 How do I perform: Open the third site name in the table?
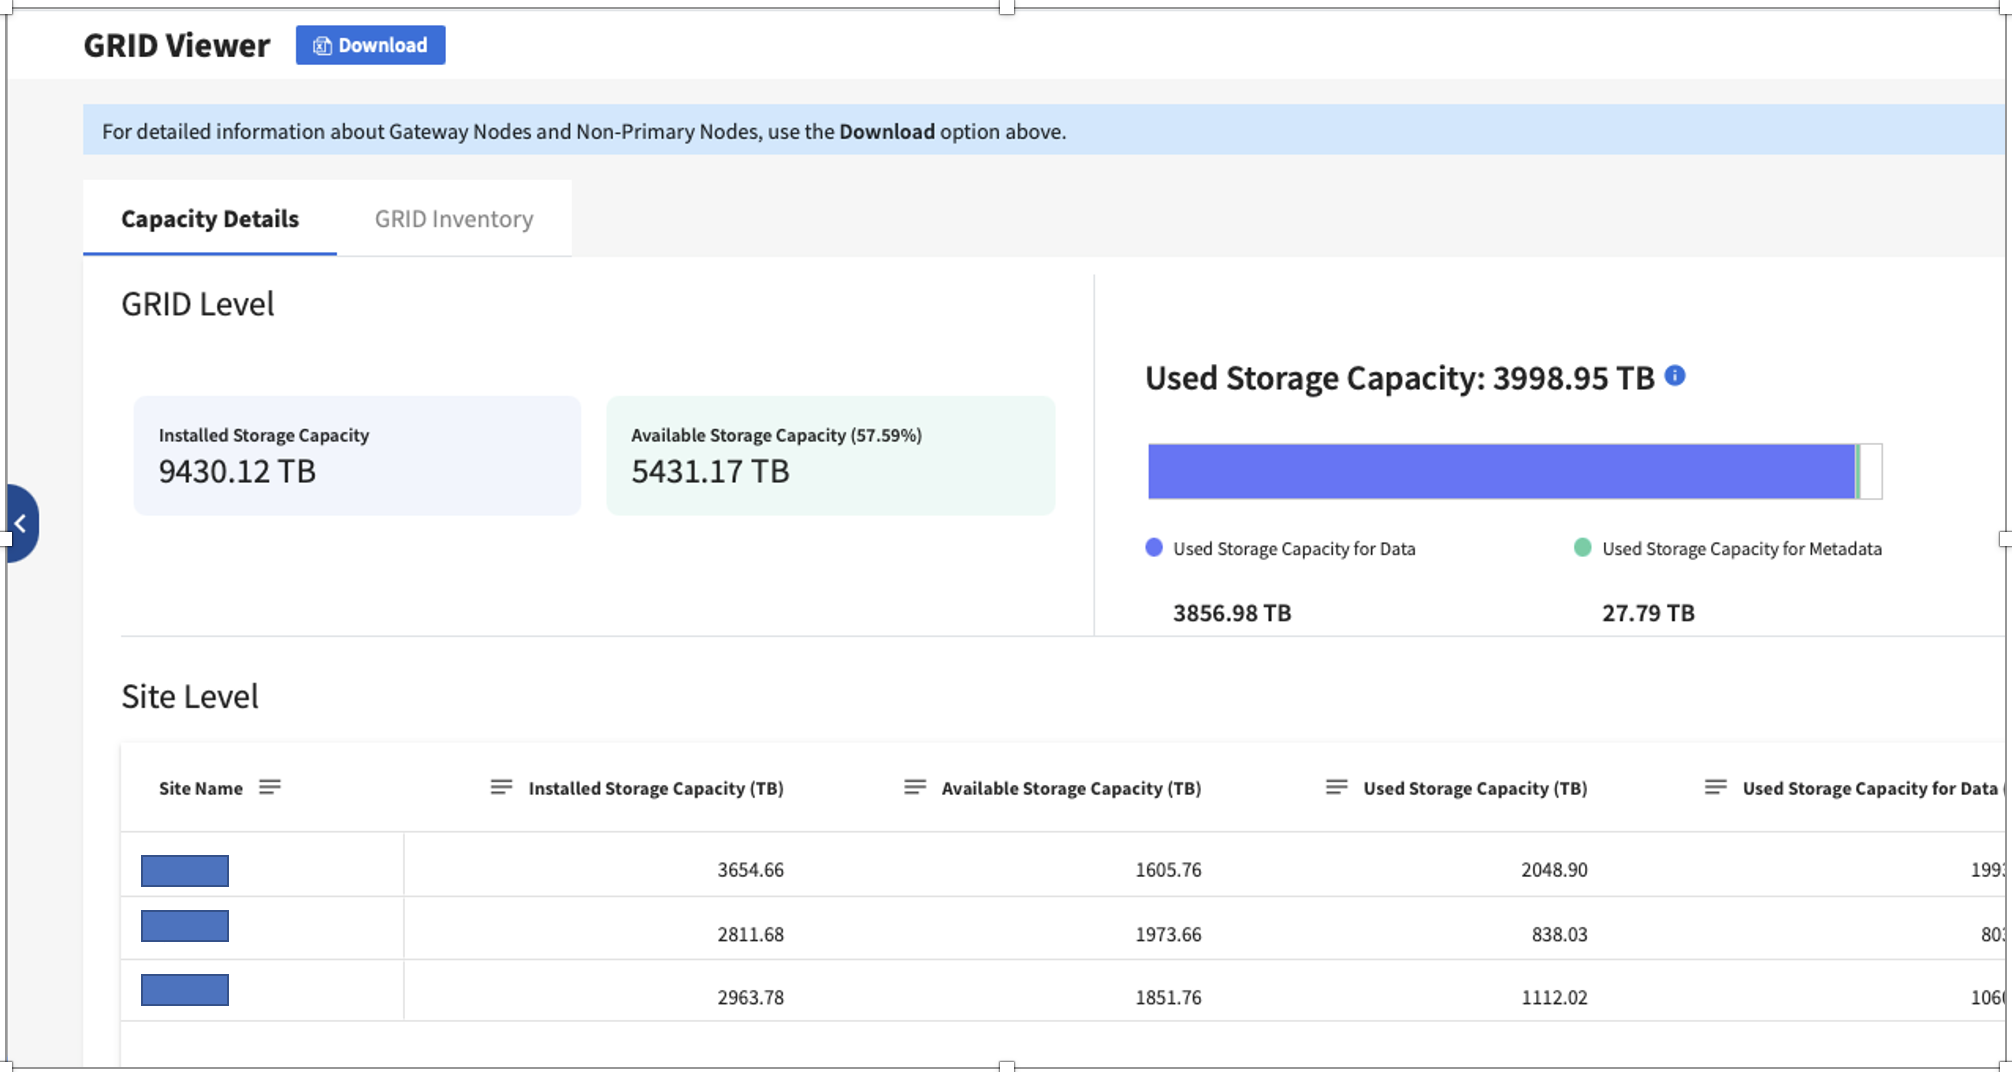pyautogui.click(x=185, y=990)
